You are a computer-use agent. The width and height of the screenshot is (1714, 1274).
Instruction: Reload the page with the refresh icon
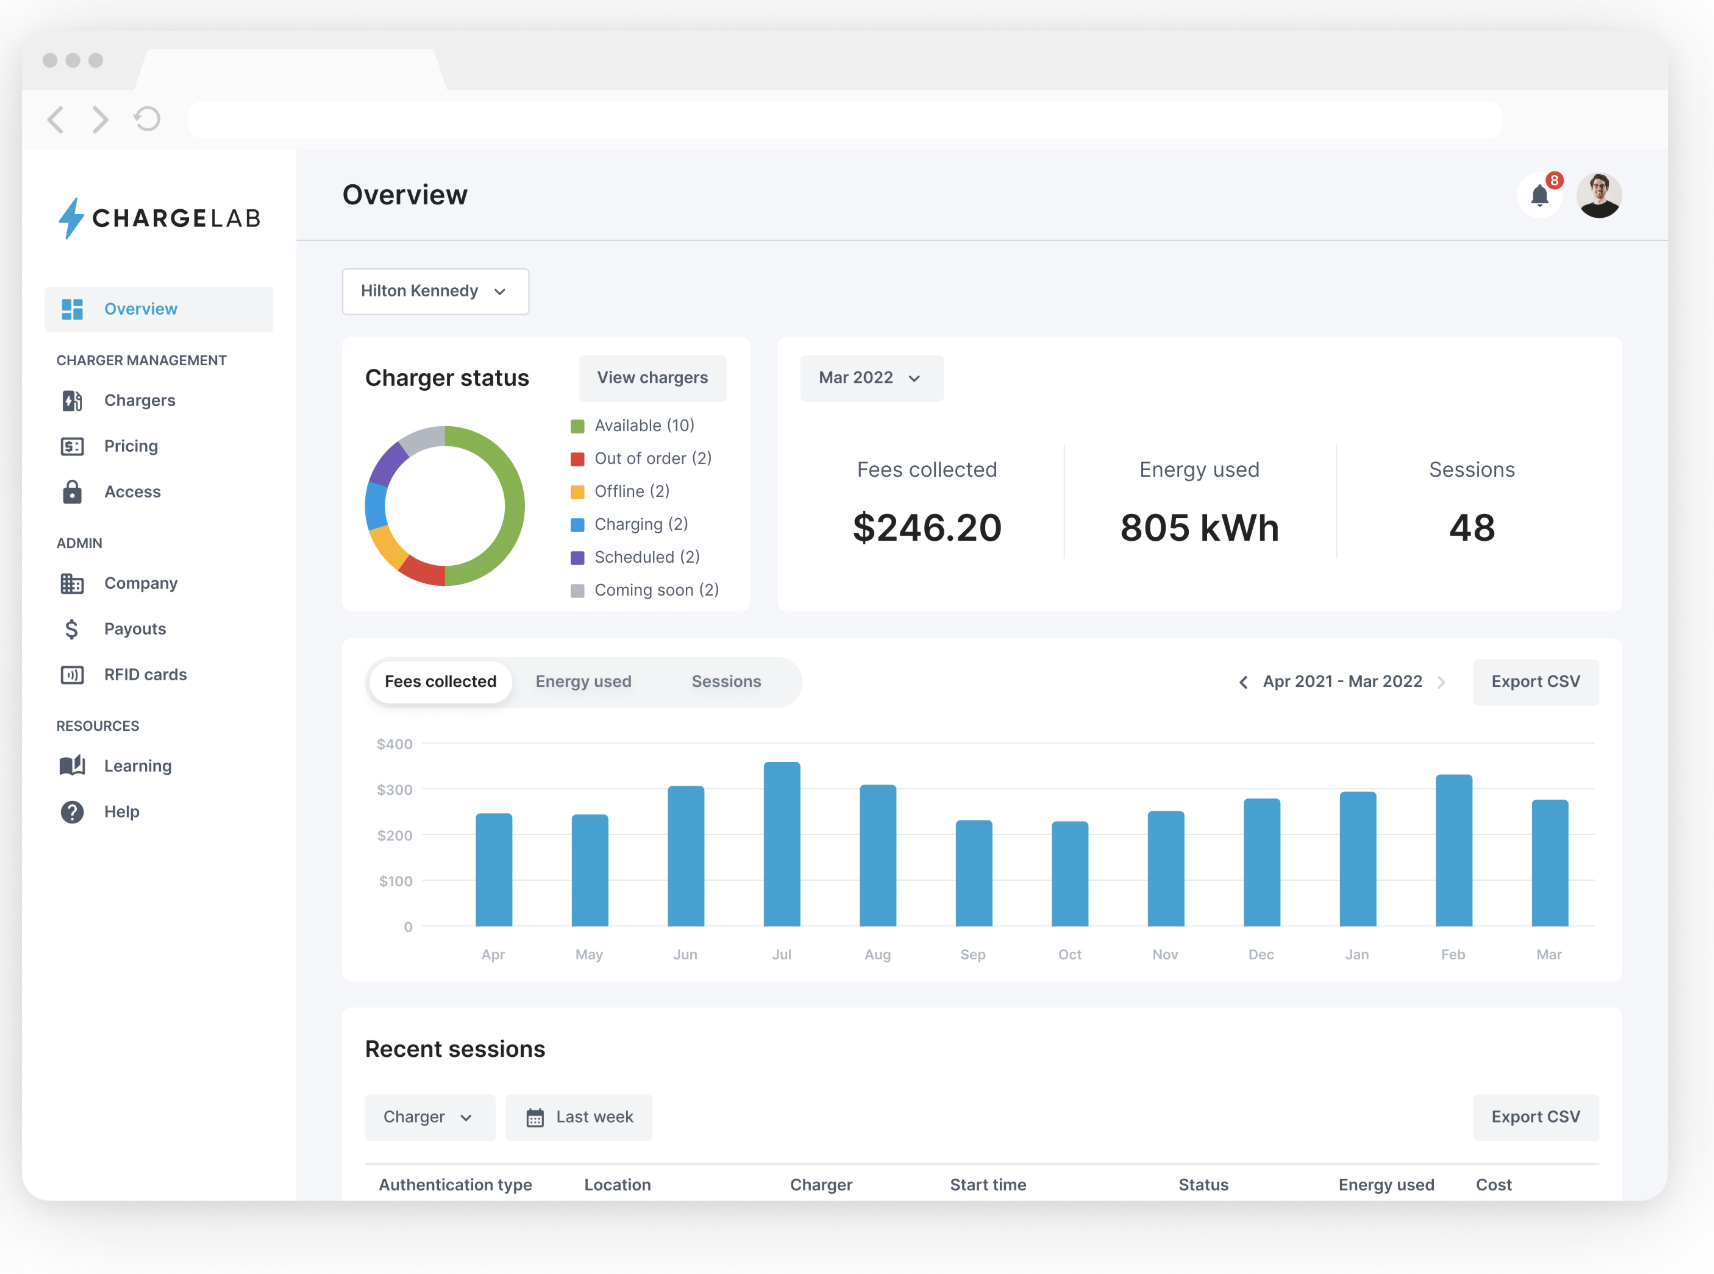[x=147, y=119]
